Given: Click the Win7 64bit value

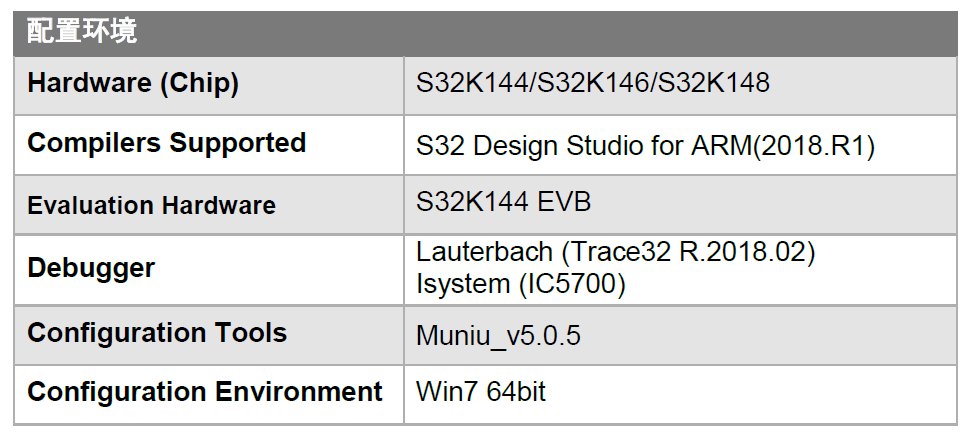Looking at the screenshot, I should click(481, 393).
